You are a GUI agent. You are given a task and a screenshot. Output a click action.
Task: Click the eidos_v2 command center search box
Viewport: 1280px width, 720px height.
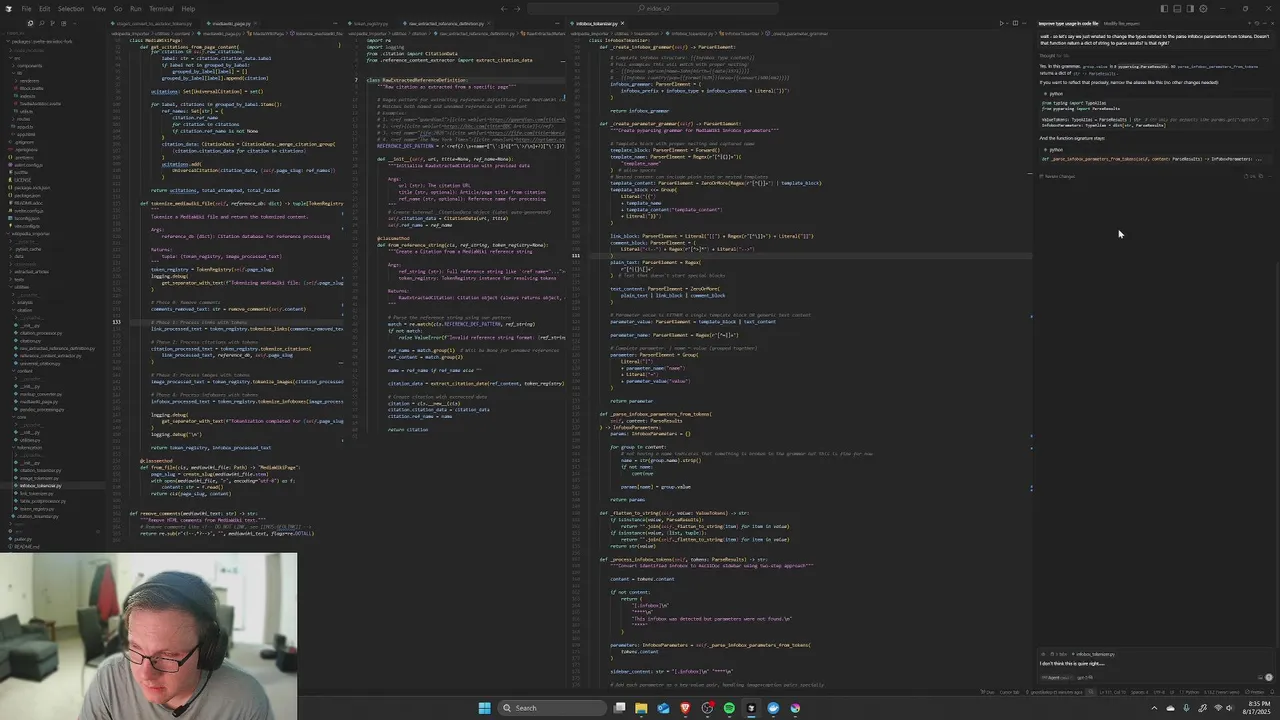655,9
